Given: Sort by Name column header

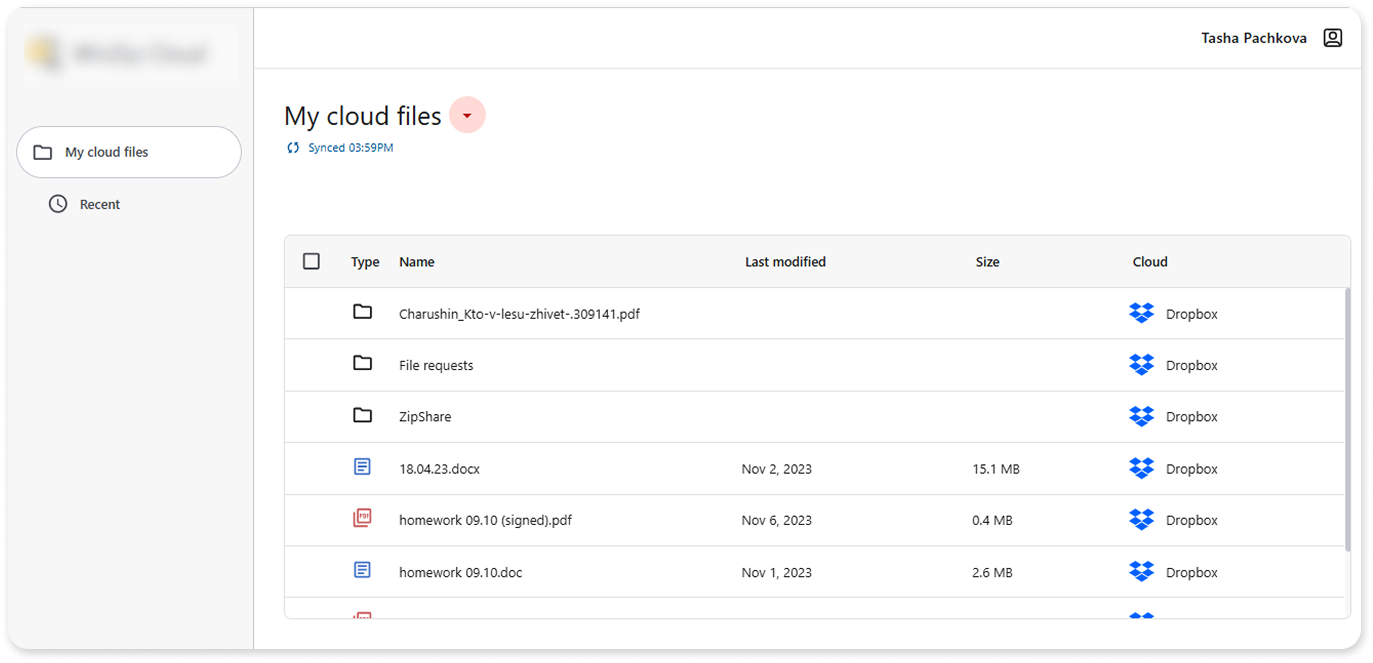Looking at the screenshot, I should pos(416,262).
